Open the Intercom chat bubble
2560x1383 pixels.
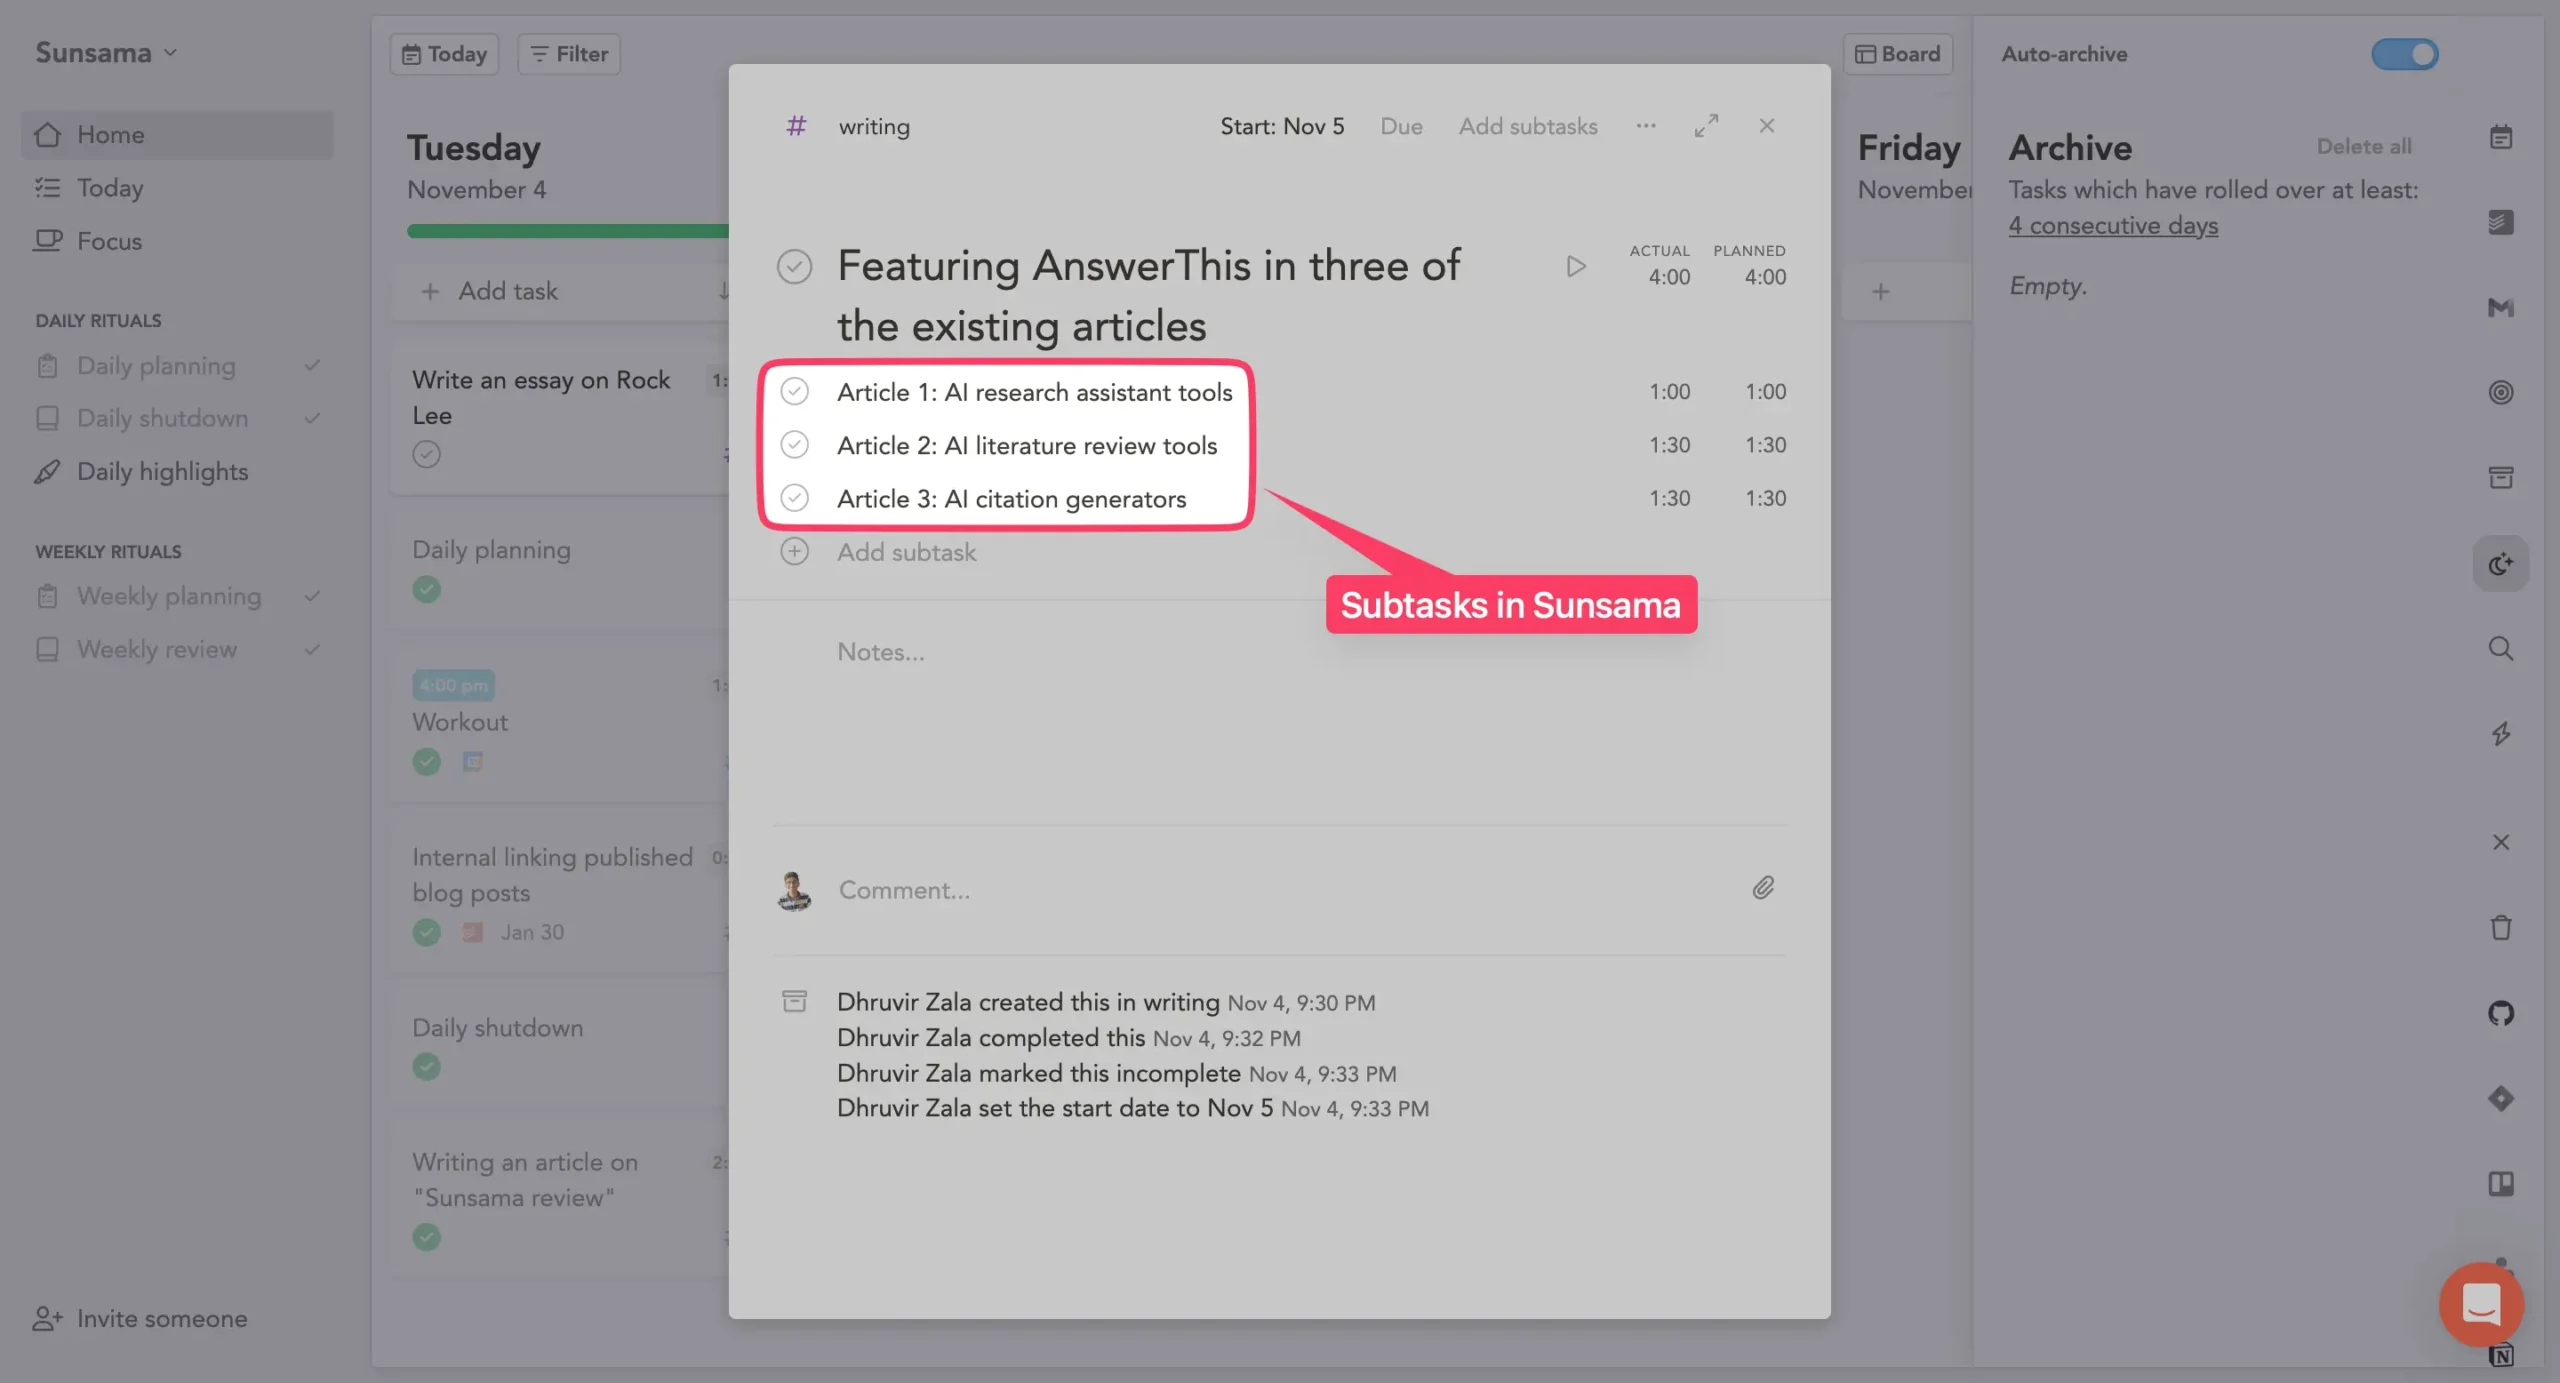[2480, 1304]
